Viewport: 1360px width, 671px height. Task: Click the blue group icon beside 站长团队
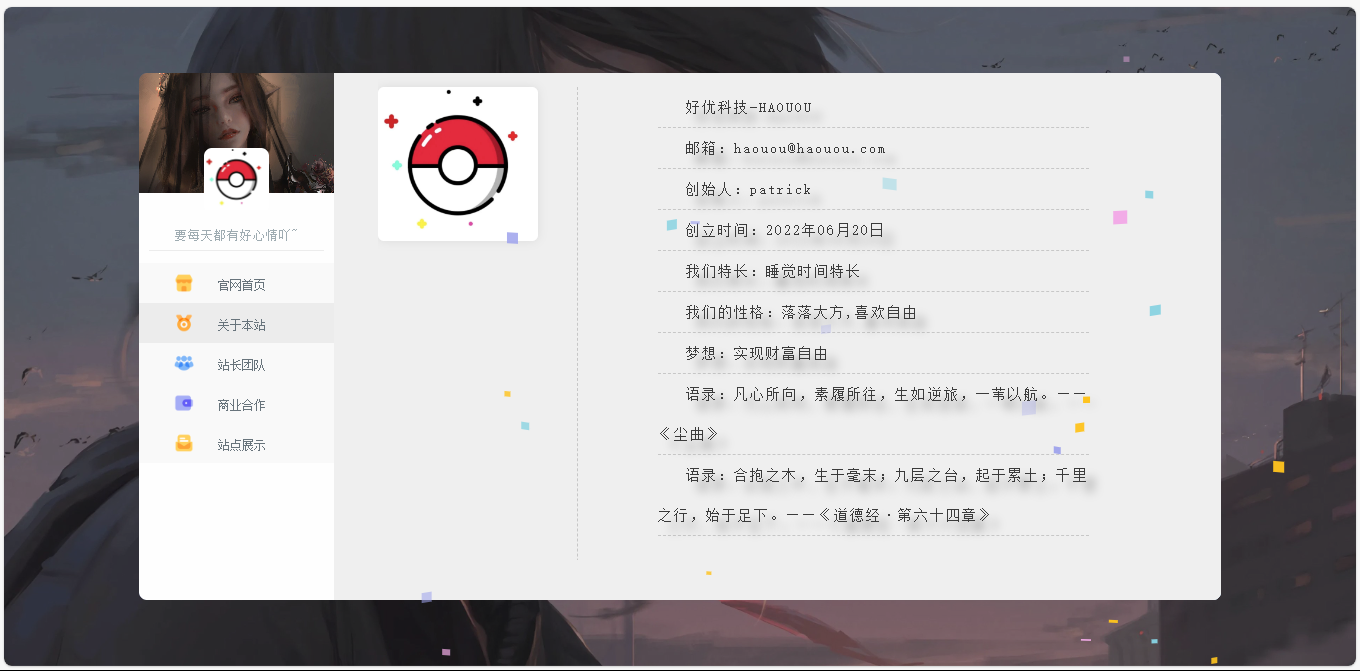[x=184, y=364]
